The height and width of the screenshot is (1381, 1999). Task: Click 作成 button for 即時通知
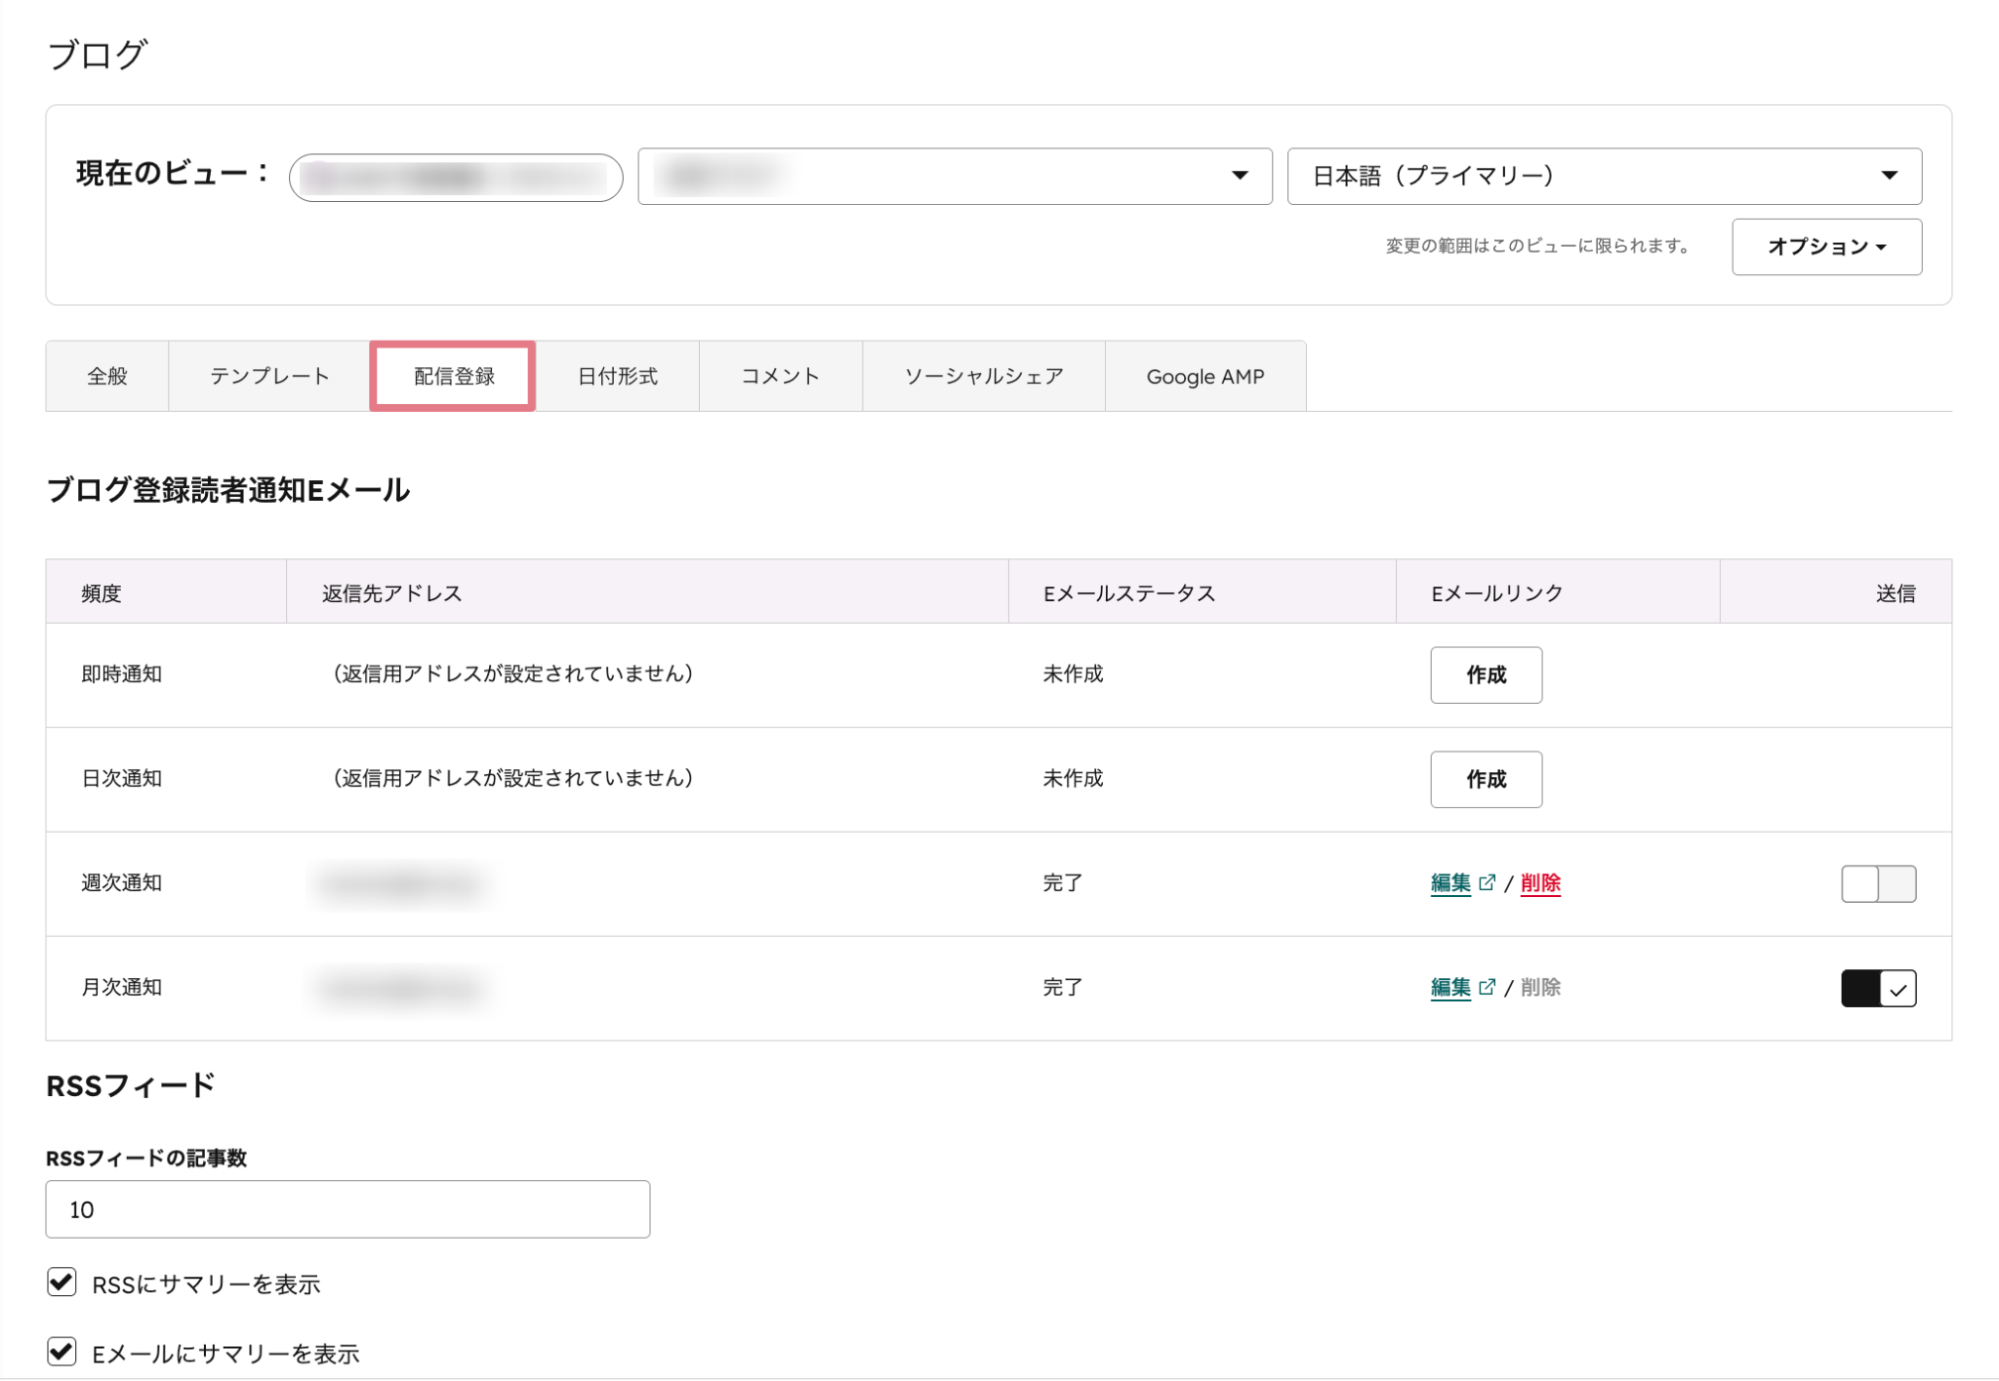click(1485, 675)
